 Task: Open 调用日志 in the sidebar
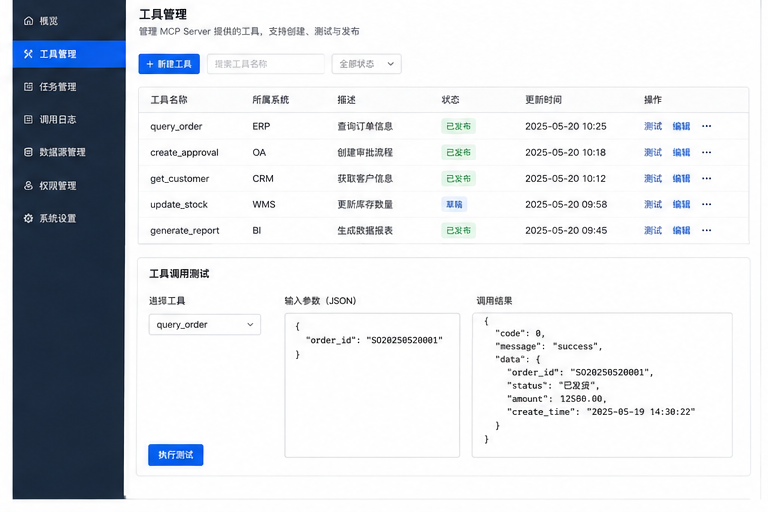click(x=69, y=119)
